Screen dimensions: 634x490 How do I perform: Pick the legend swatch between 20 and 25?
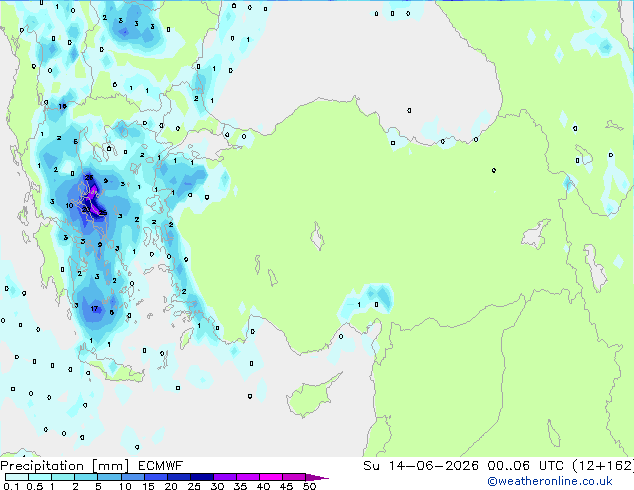click(x=178, y=477)
